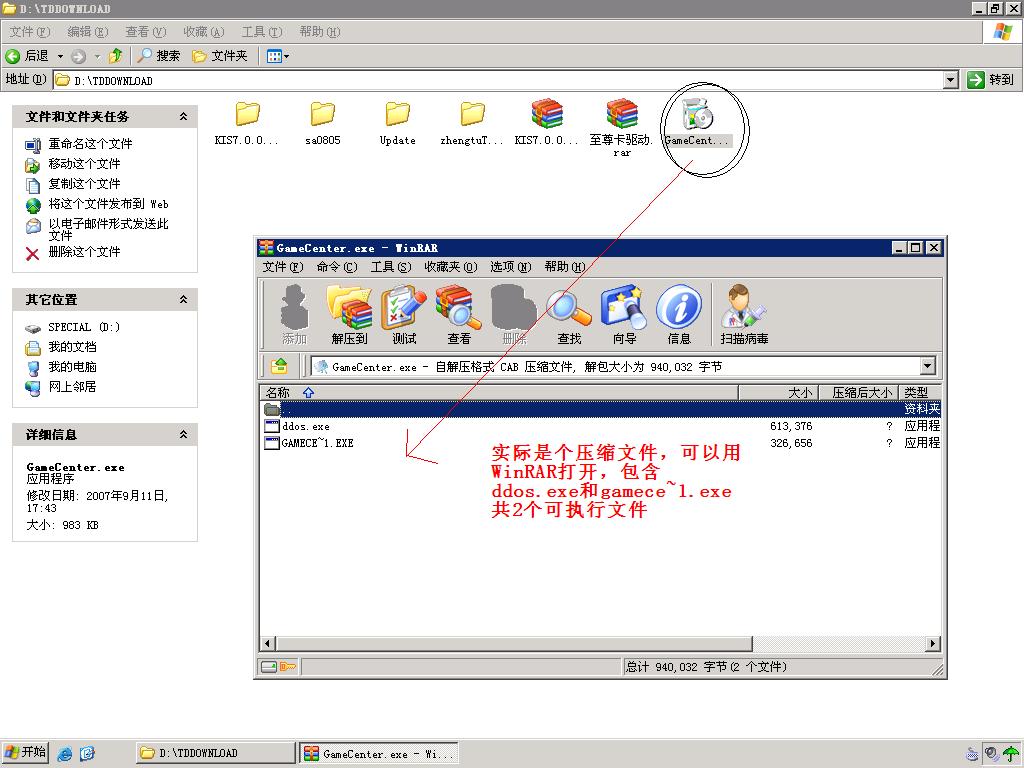Click the Explorer address bar field
The height and width of the screenshot is (768, 1024).
499,80
